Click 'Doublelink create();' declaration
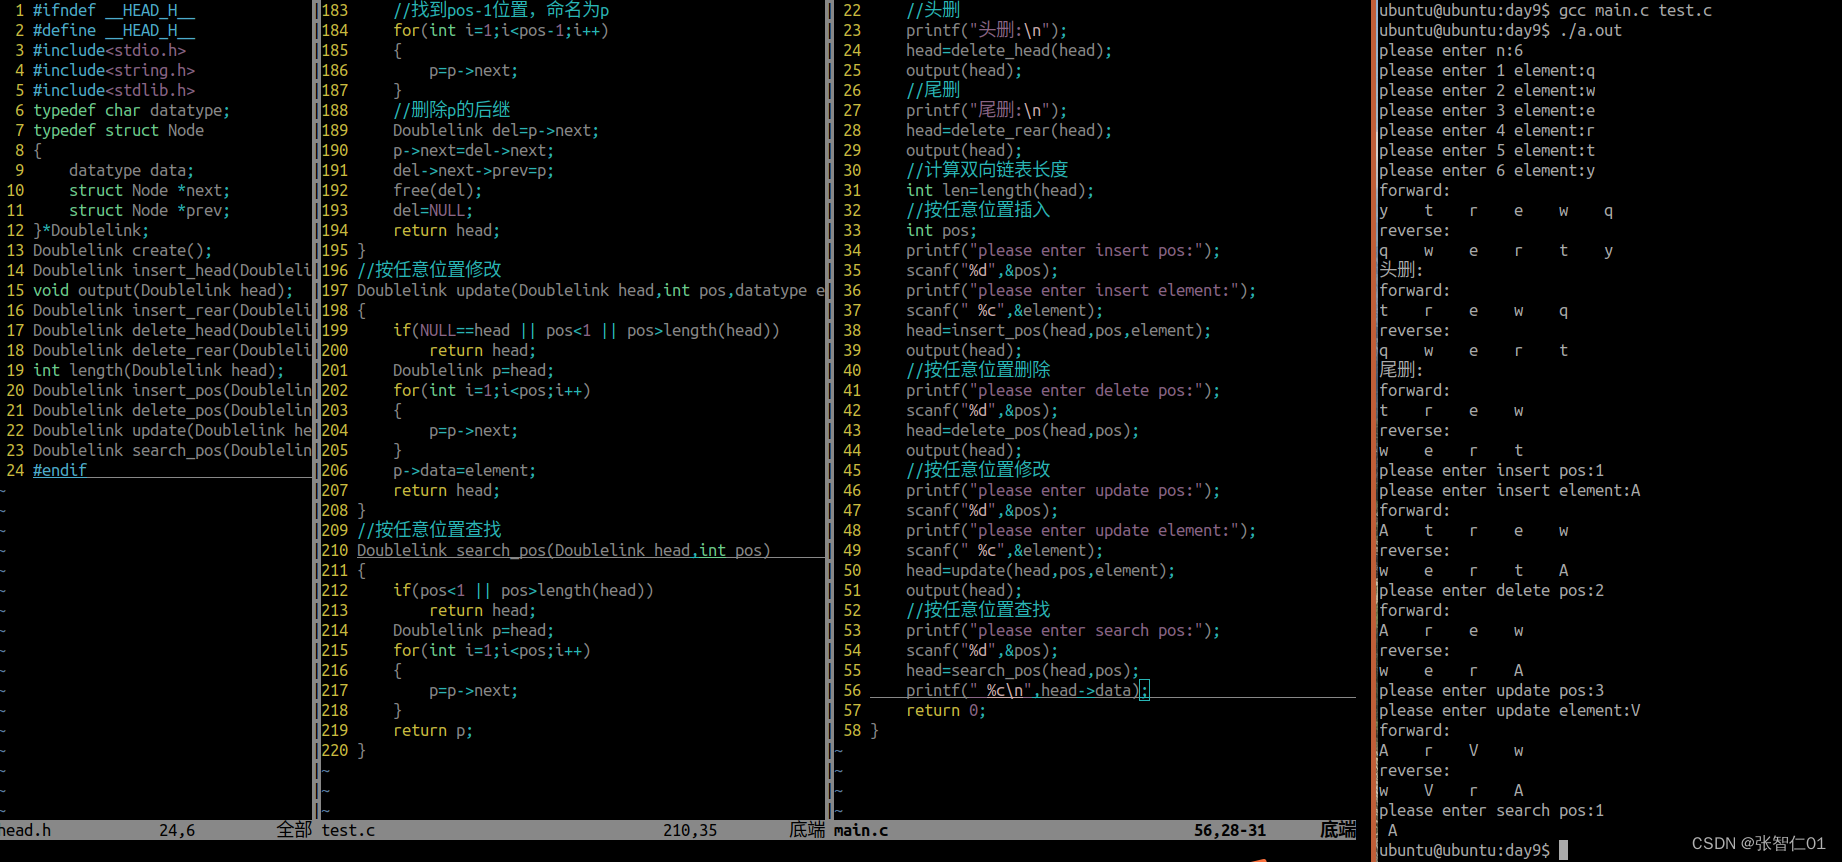1842x862 pixels. coord(122,250)
